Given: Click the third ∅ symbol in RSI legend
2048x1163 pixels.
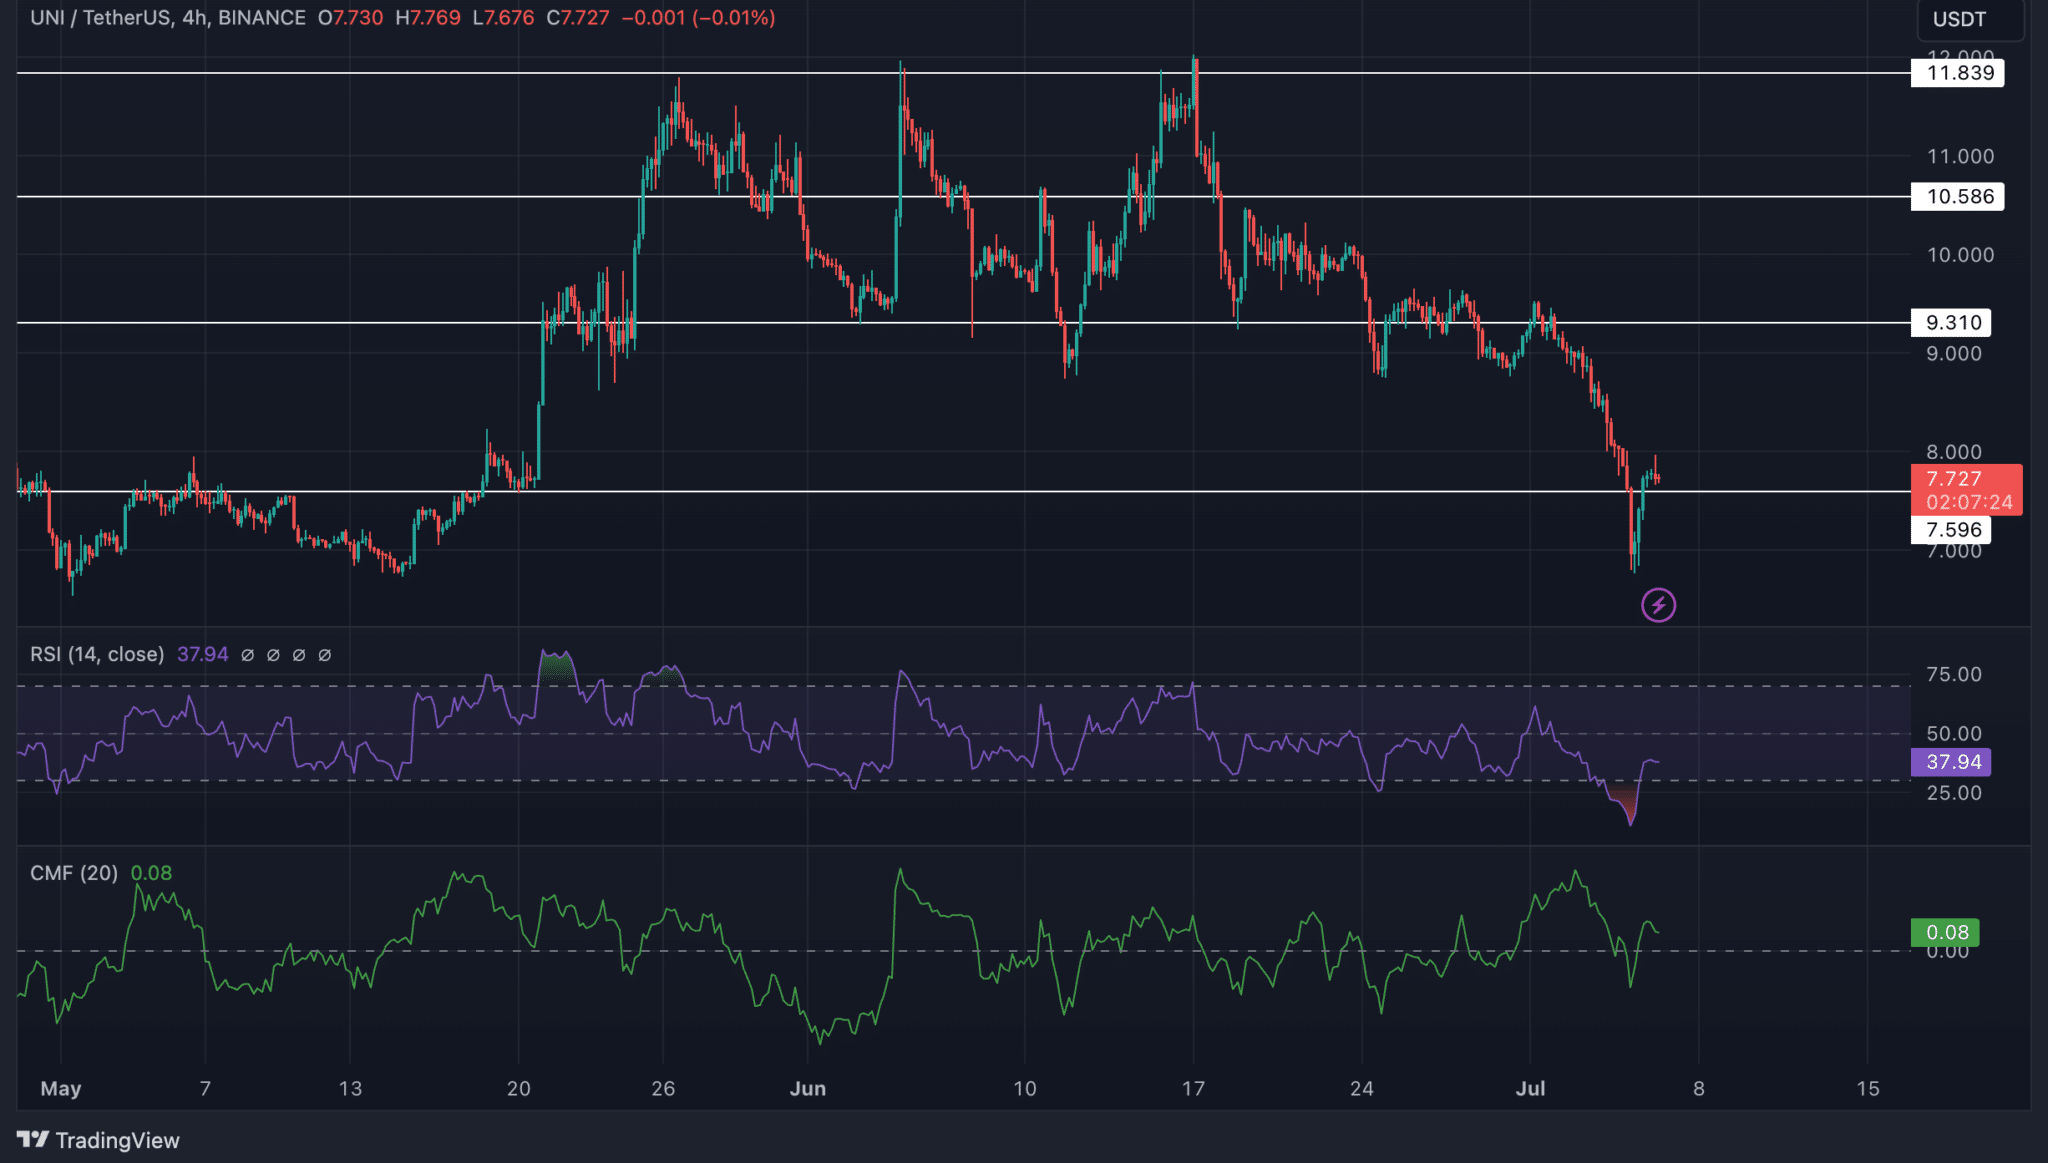Looking at the screenshot, I should coord(298,655).
